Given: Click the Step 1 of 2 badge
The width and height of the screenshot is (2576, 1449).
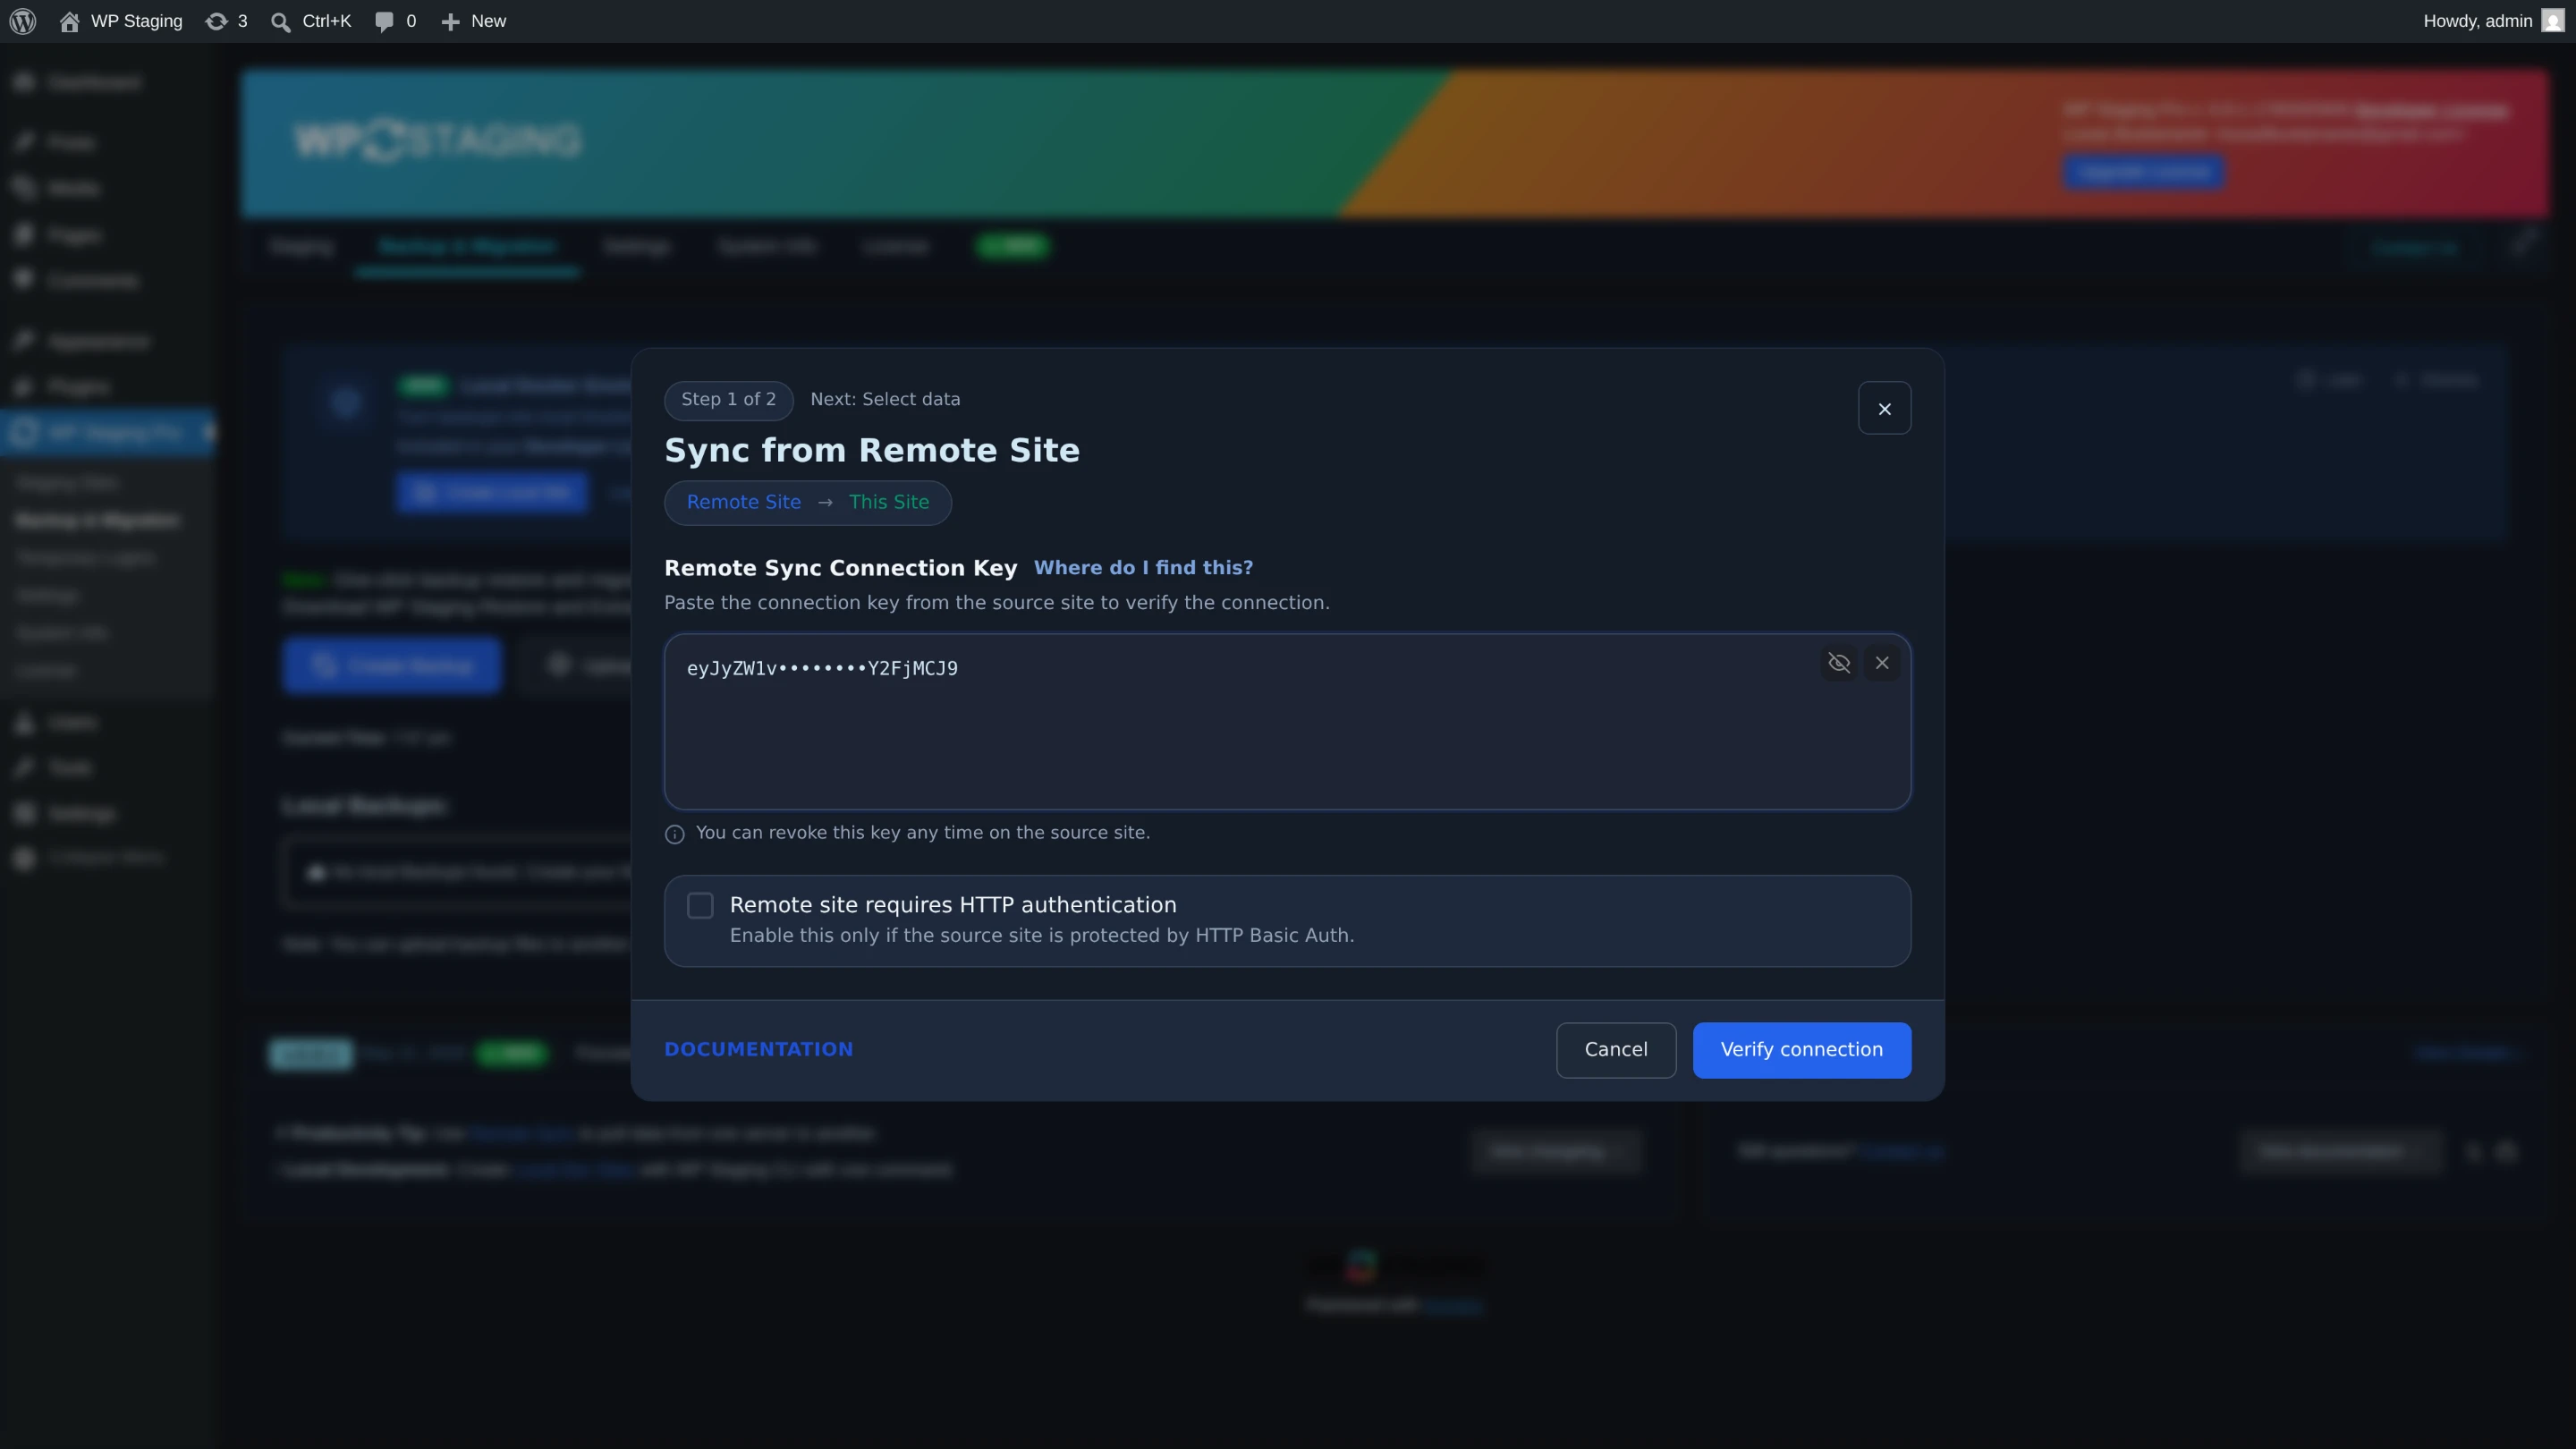Looking at the screenshot, I should (x=728, y=400).
